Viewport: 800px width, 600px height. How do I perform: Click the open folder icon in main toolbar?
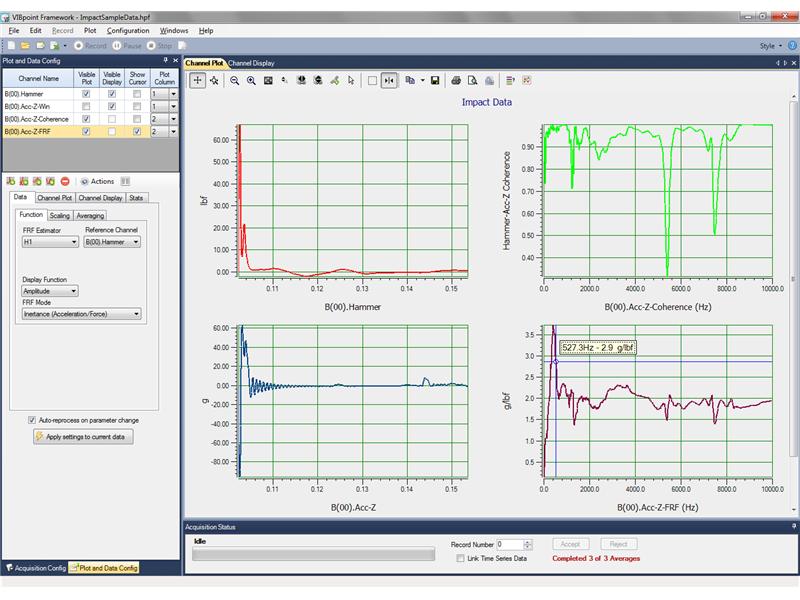(24, 45)
